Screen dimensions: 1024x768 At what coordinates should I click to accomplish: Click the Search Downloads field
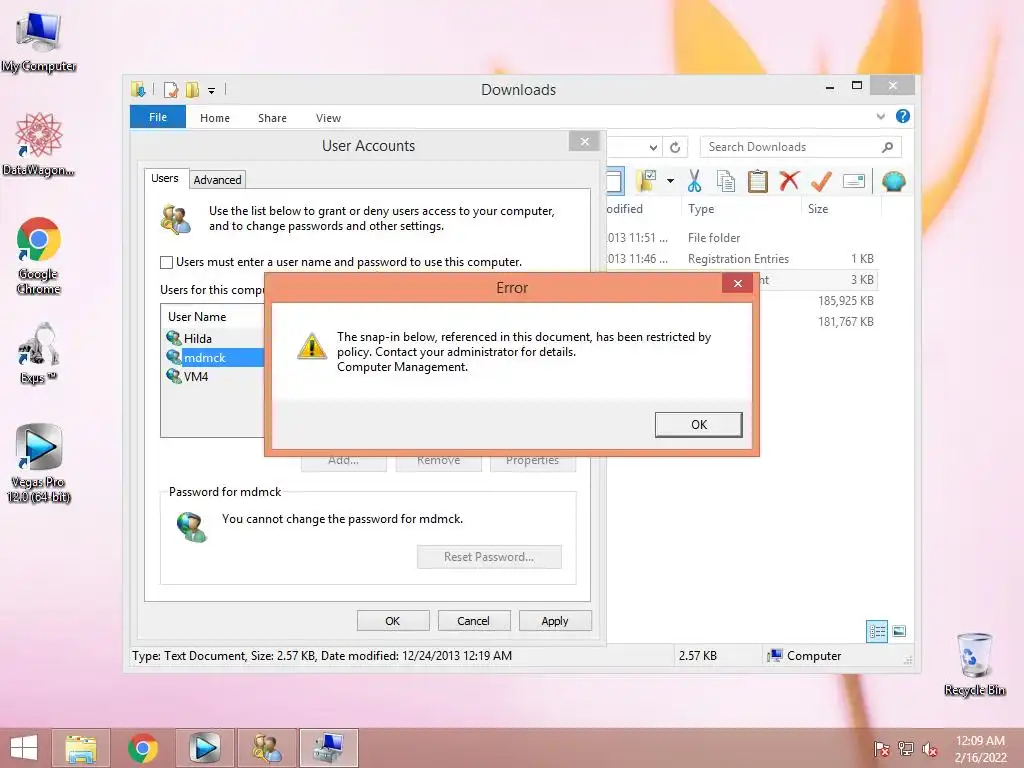[x=801, y=147]
